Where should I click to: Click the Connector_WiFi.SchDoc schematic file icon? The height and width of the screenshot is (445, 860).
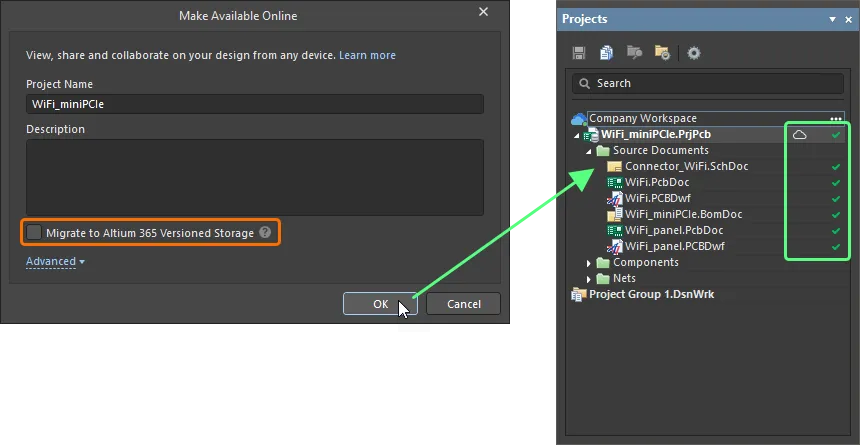click(614, 166)
